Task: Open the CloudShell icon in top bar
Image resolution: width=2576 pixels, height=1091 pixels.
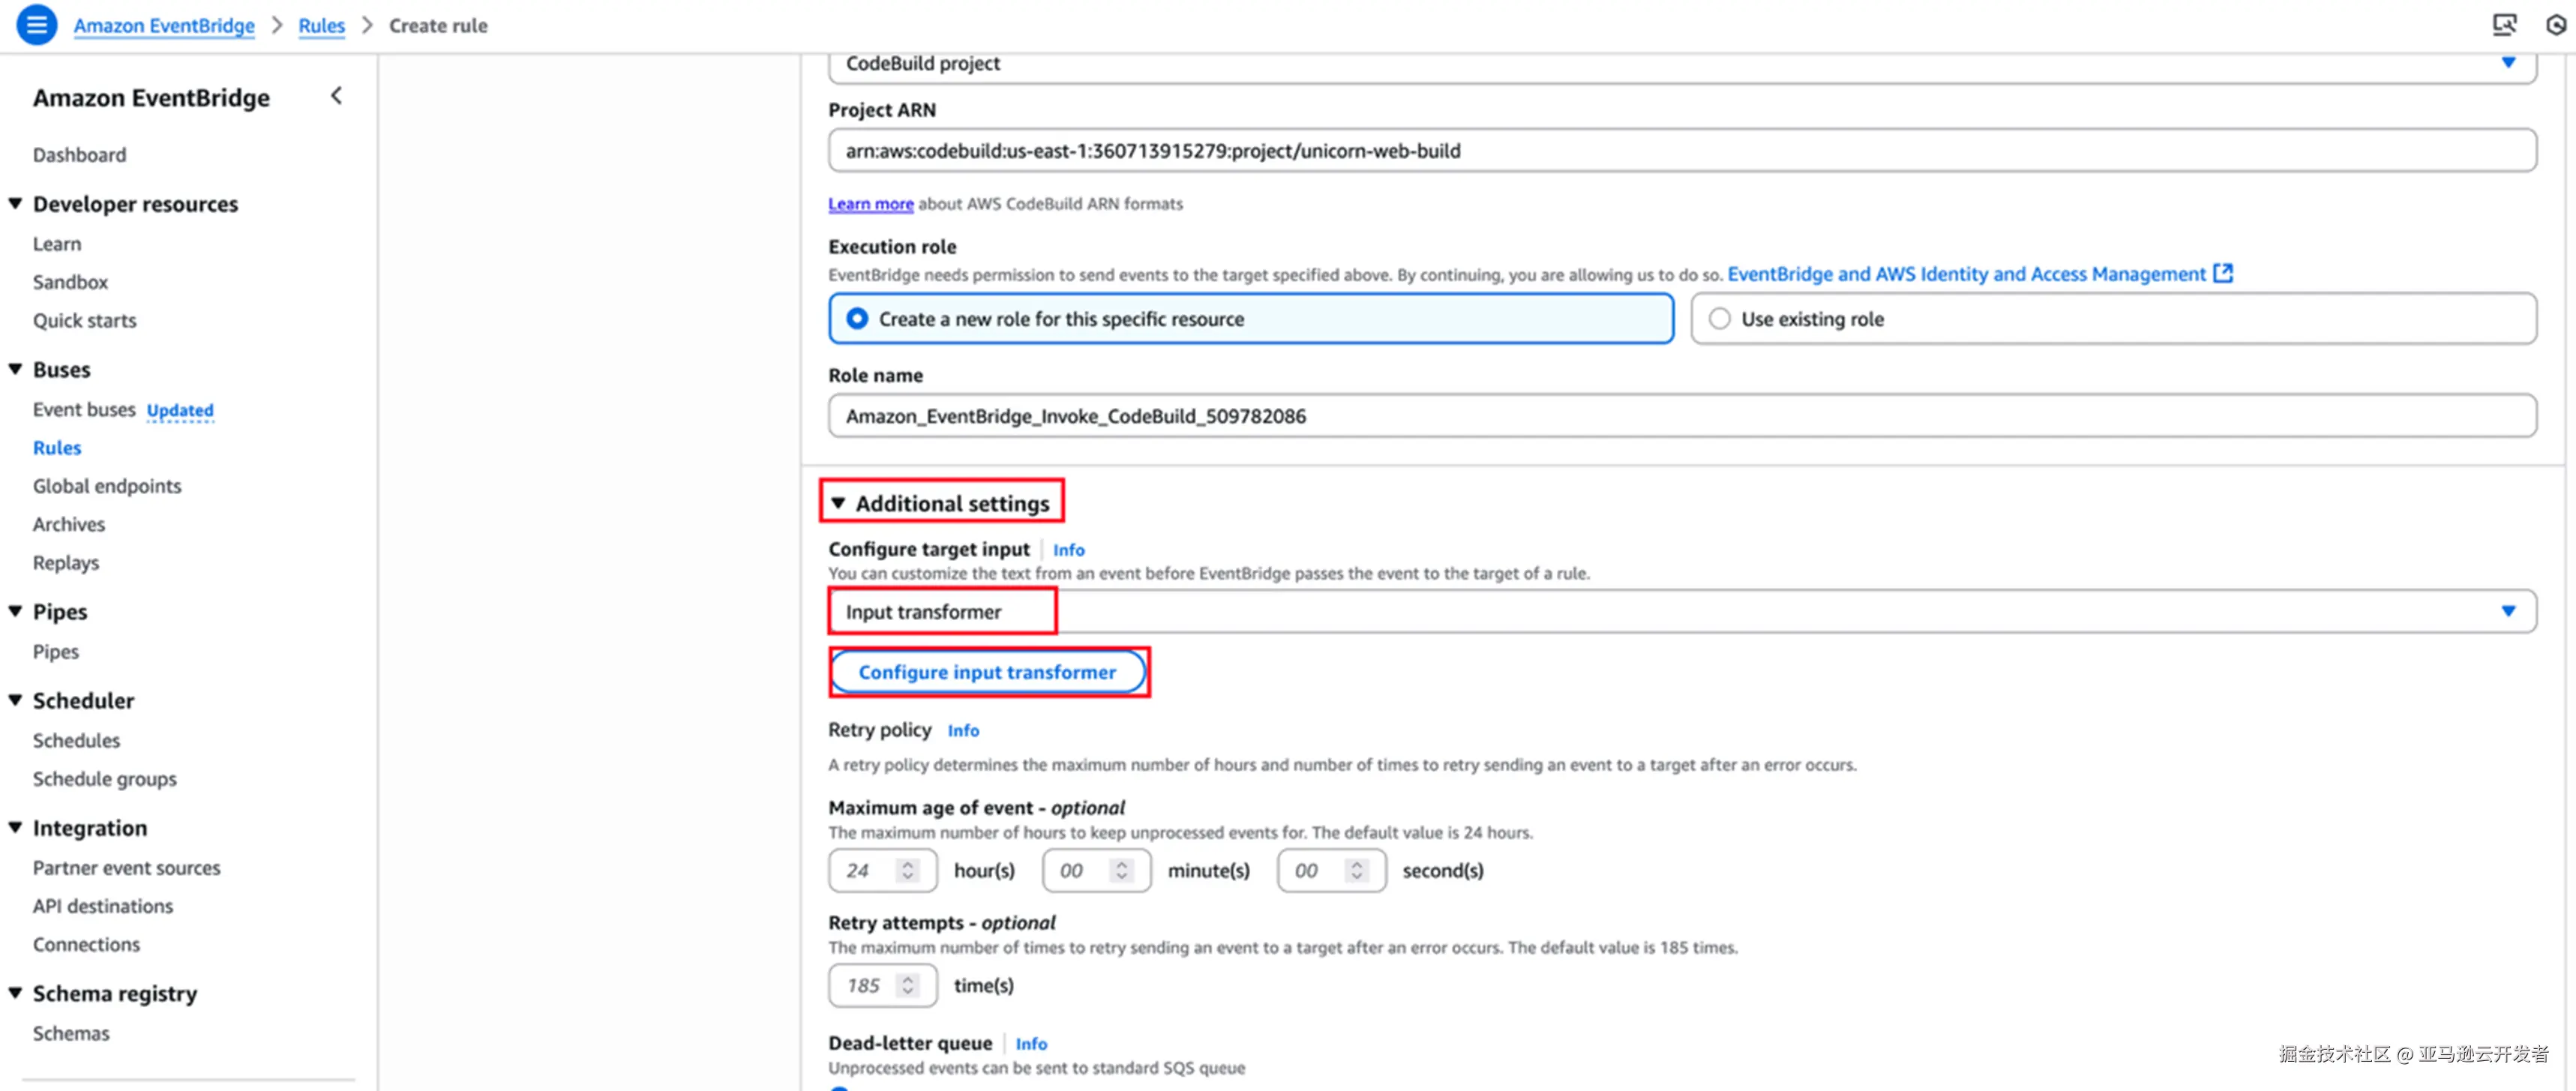Action: pyautogui.click(x=2504, y=25)
